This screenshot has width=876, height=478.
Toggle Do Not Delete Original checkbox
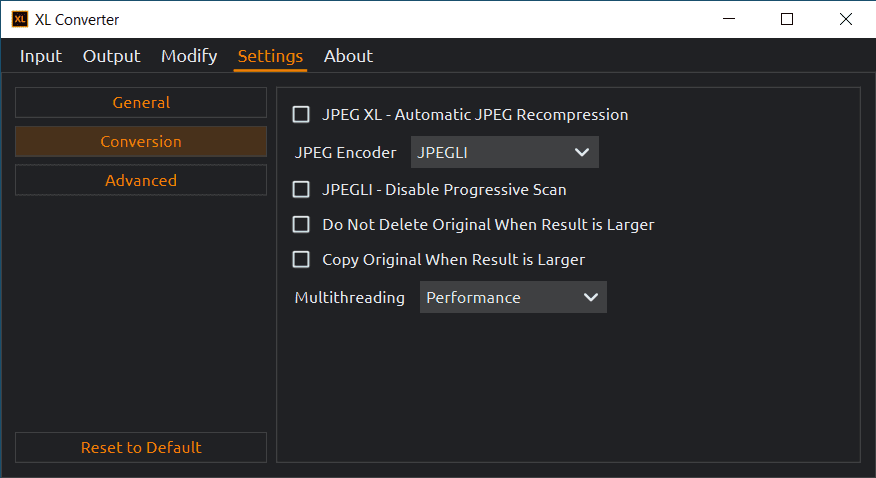[x=301, y=225]
